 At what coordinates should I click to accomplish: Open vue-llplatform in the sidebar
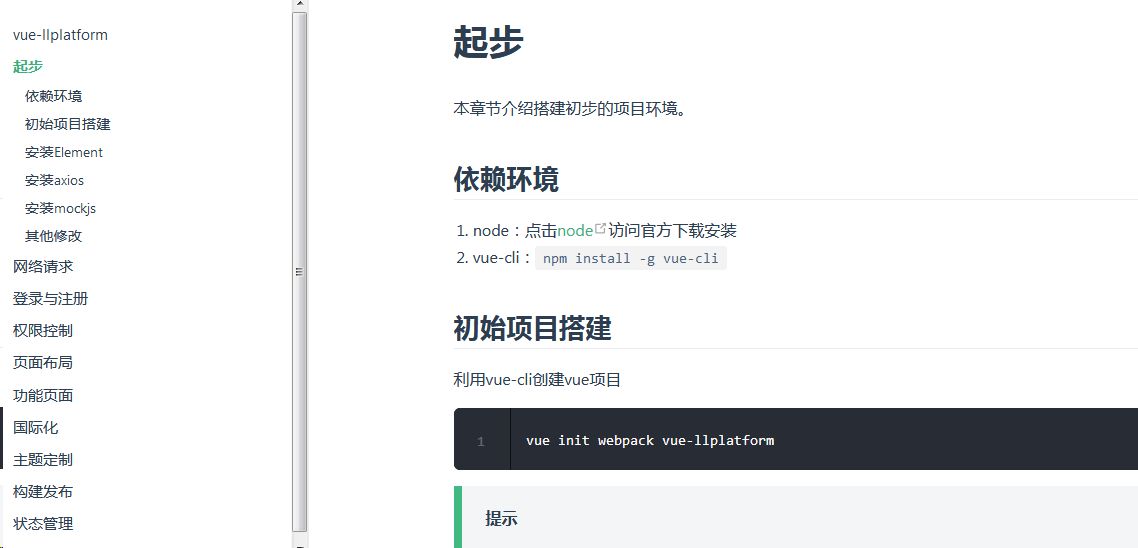point(60,35)
